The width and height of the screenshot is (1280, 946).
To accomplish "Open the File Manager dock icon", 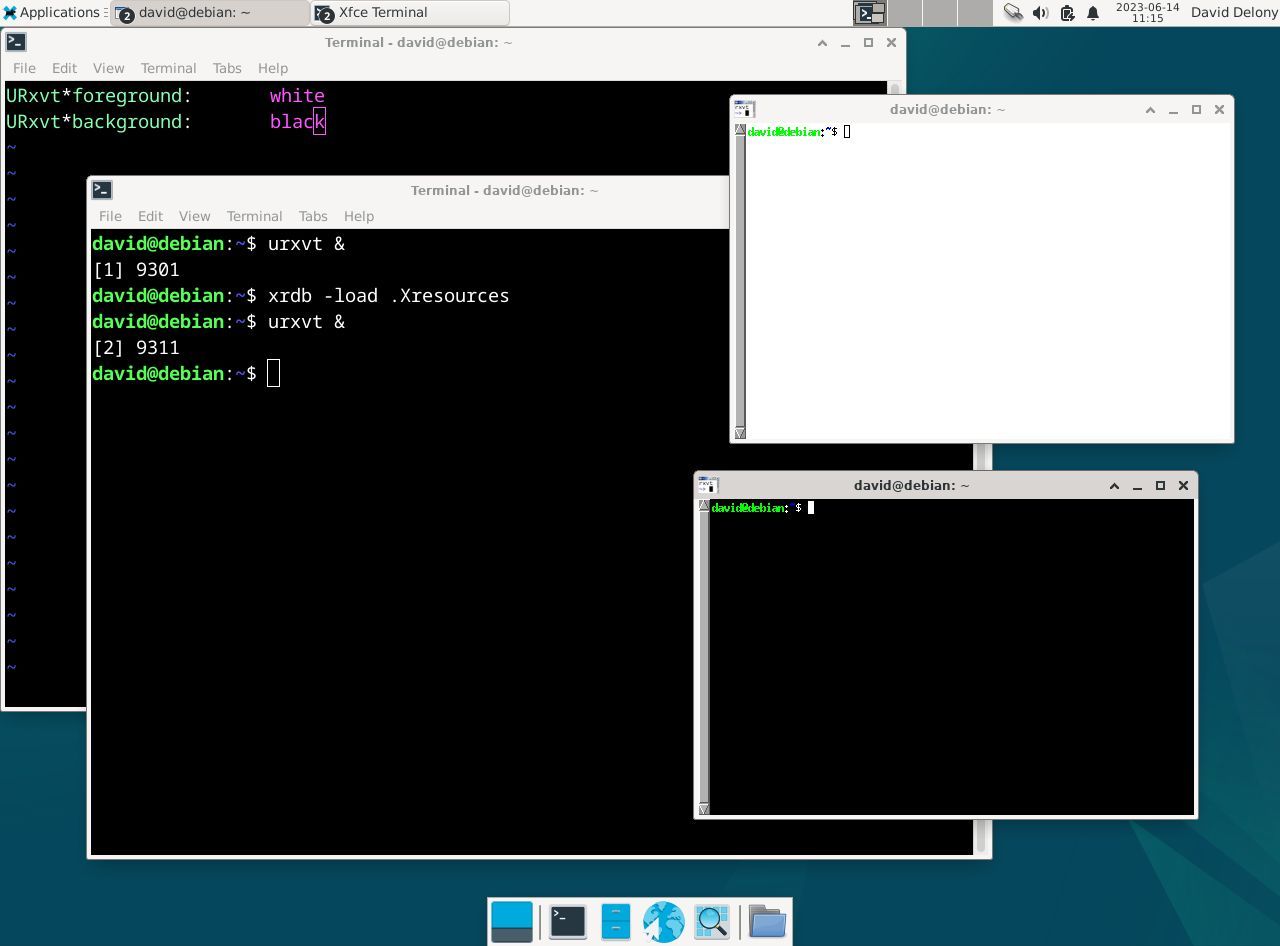I will tap(615, 921).
